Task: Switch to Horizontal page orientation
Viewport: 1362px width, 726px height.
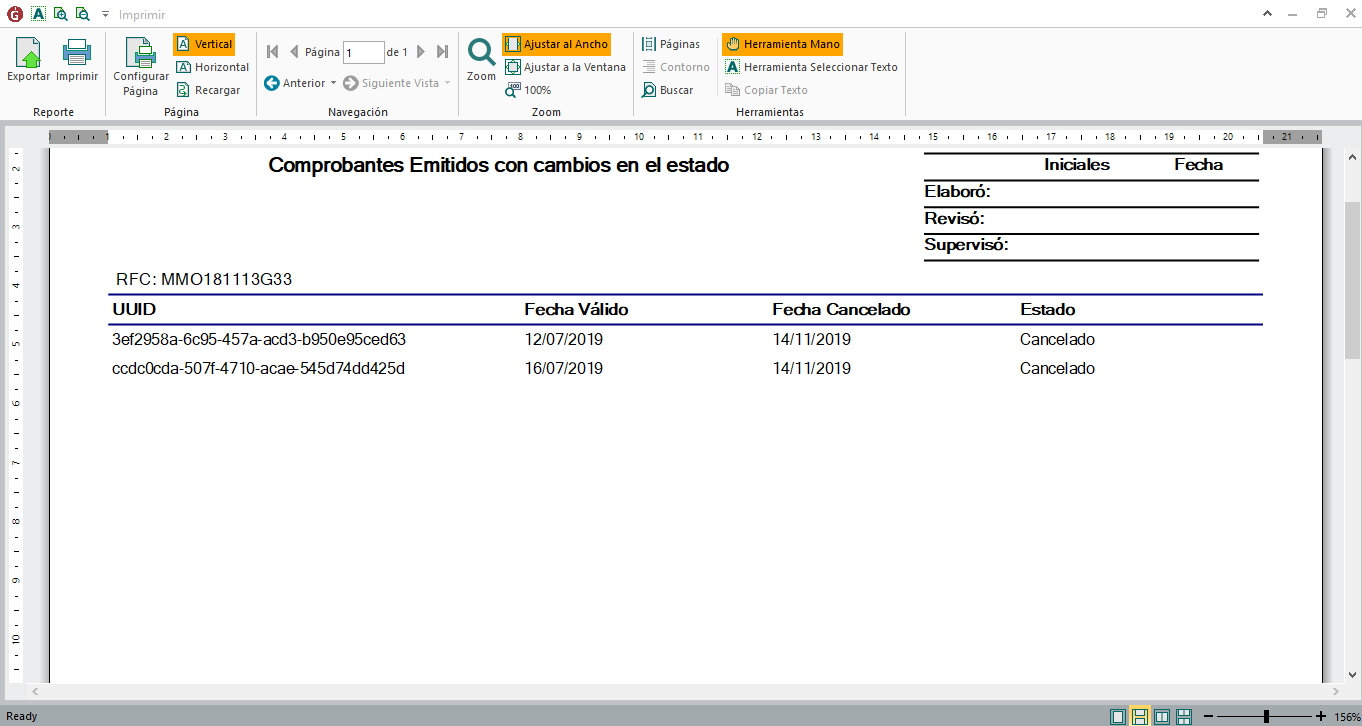Action: coord(212,67)
